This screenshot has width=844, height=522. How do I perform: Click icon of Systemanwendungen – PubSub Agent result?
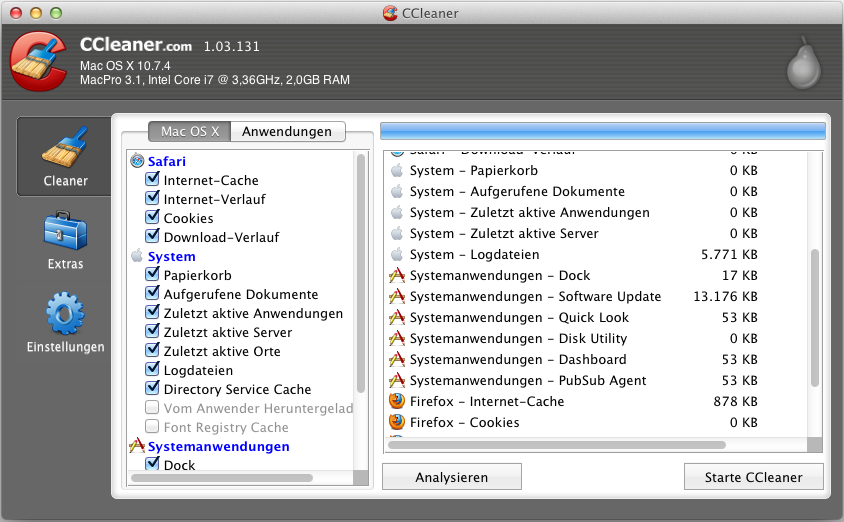point(397,380)
